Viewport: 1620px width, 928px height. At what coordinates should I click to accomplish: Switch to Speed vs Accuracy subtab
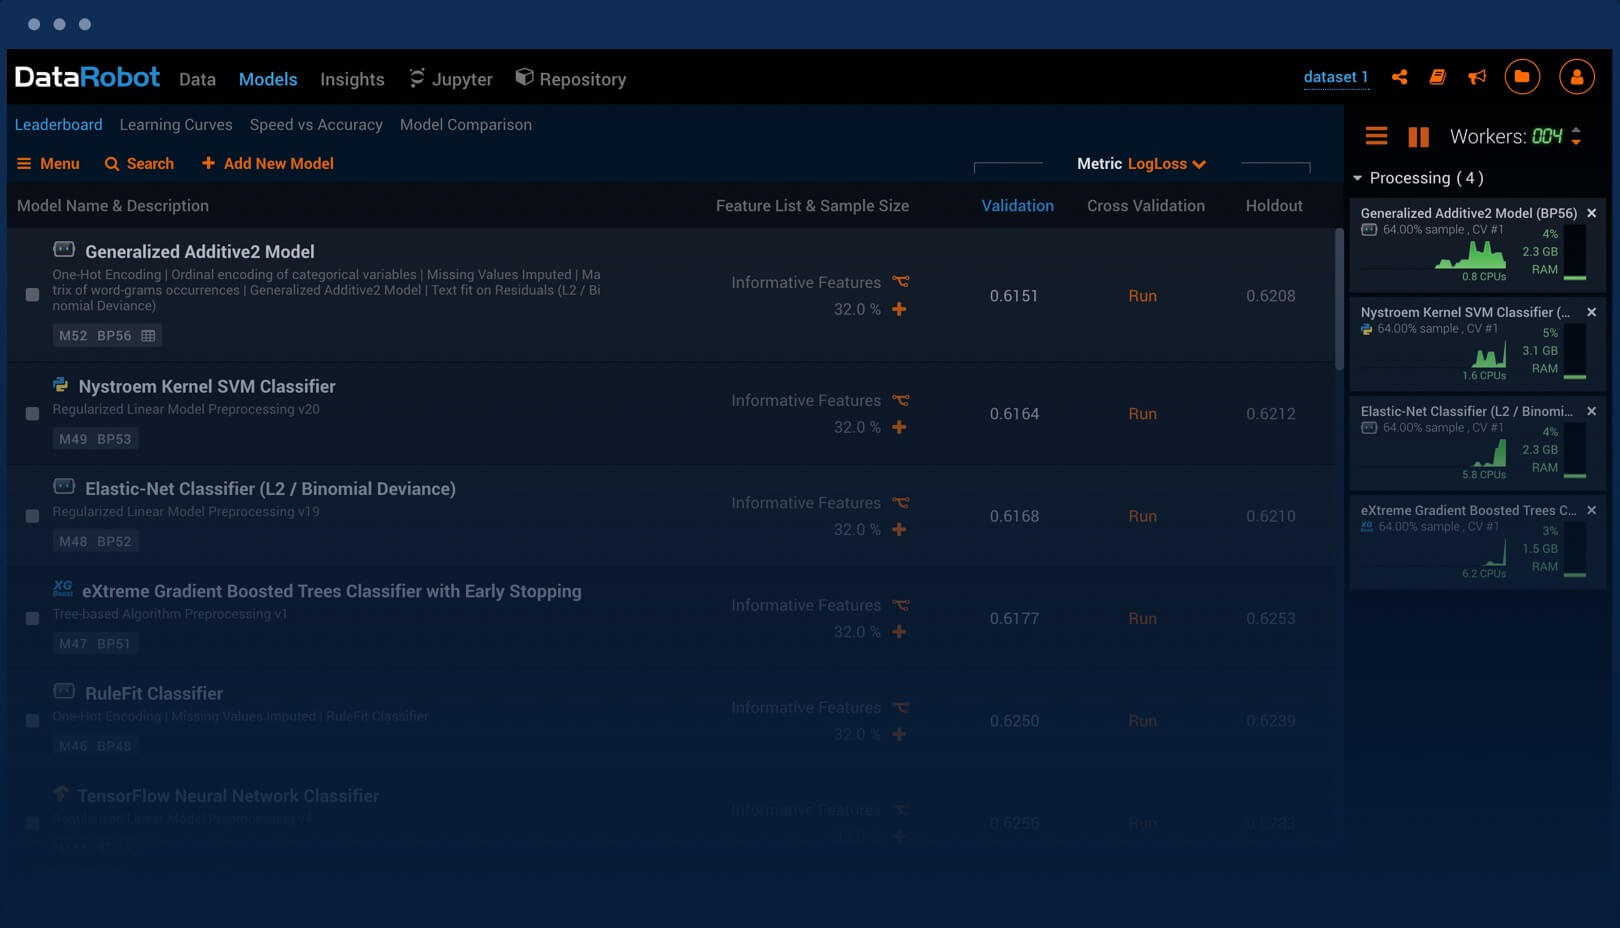click(x=316, y=125)
